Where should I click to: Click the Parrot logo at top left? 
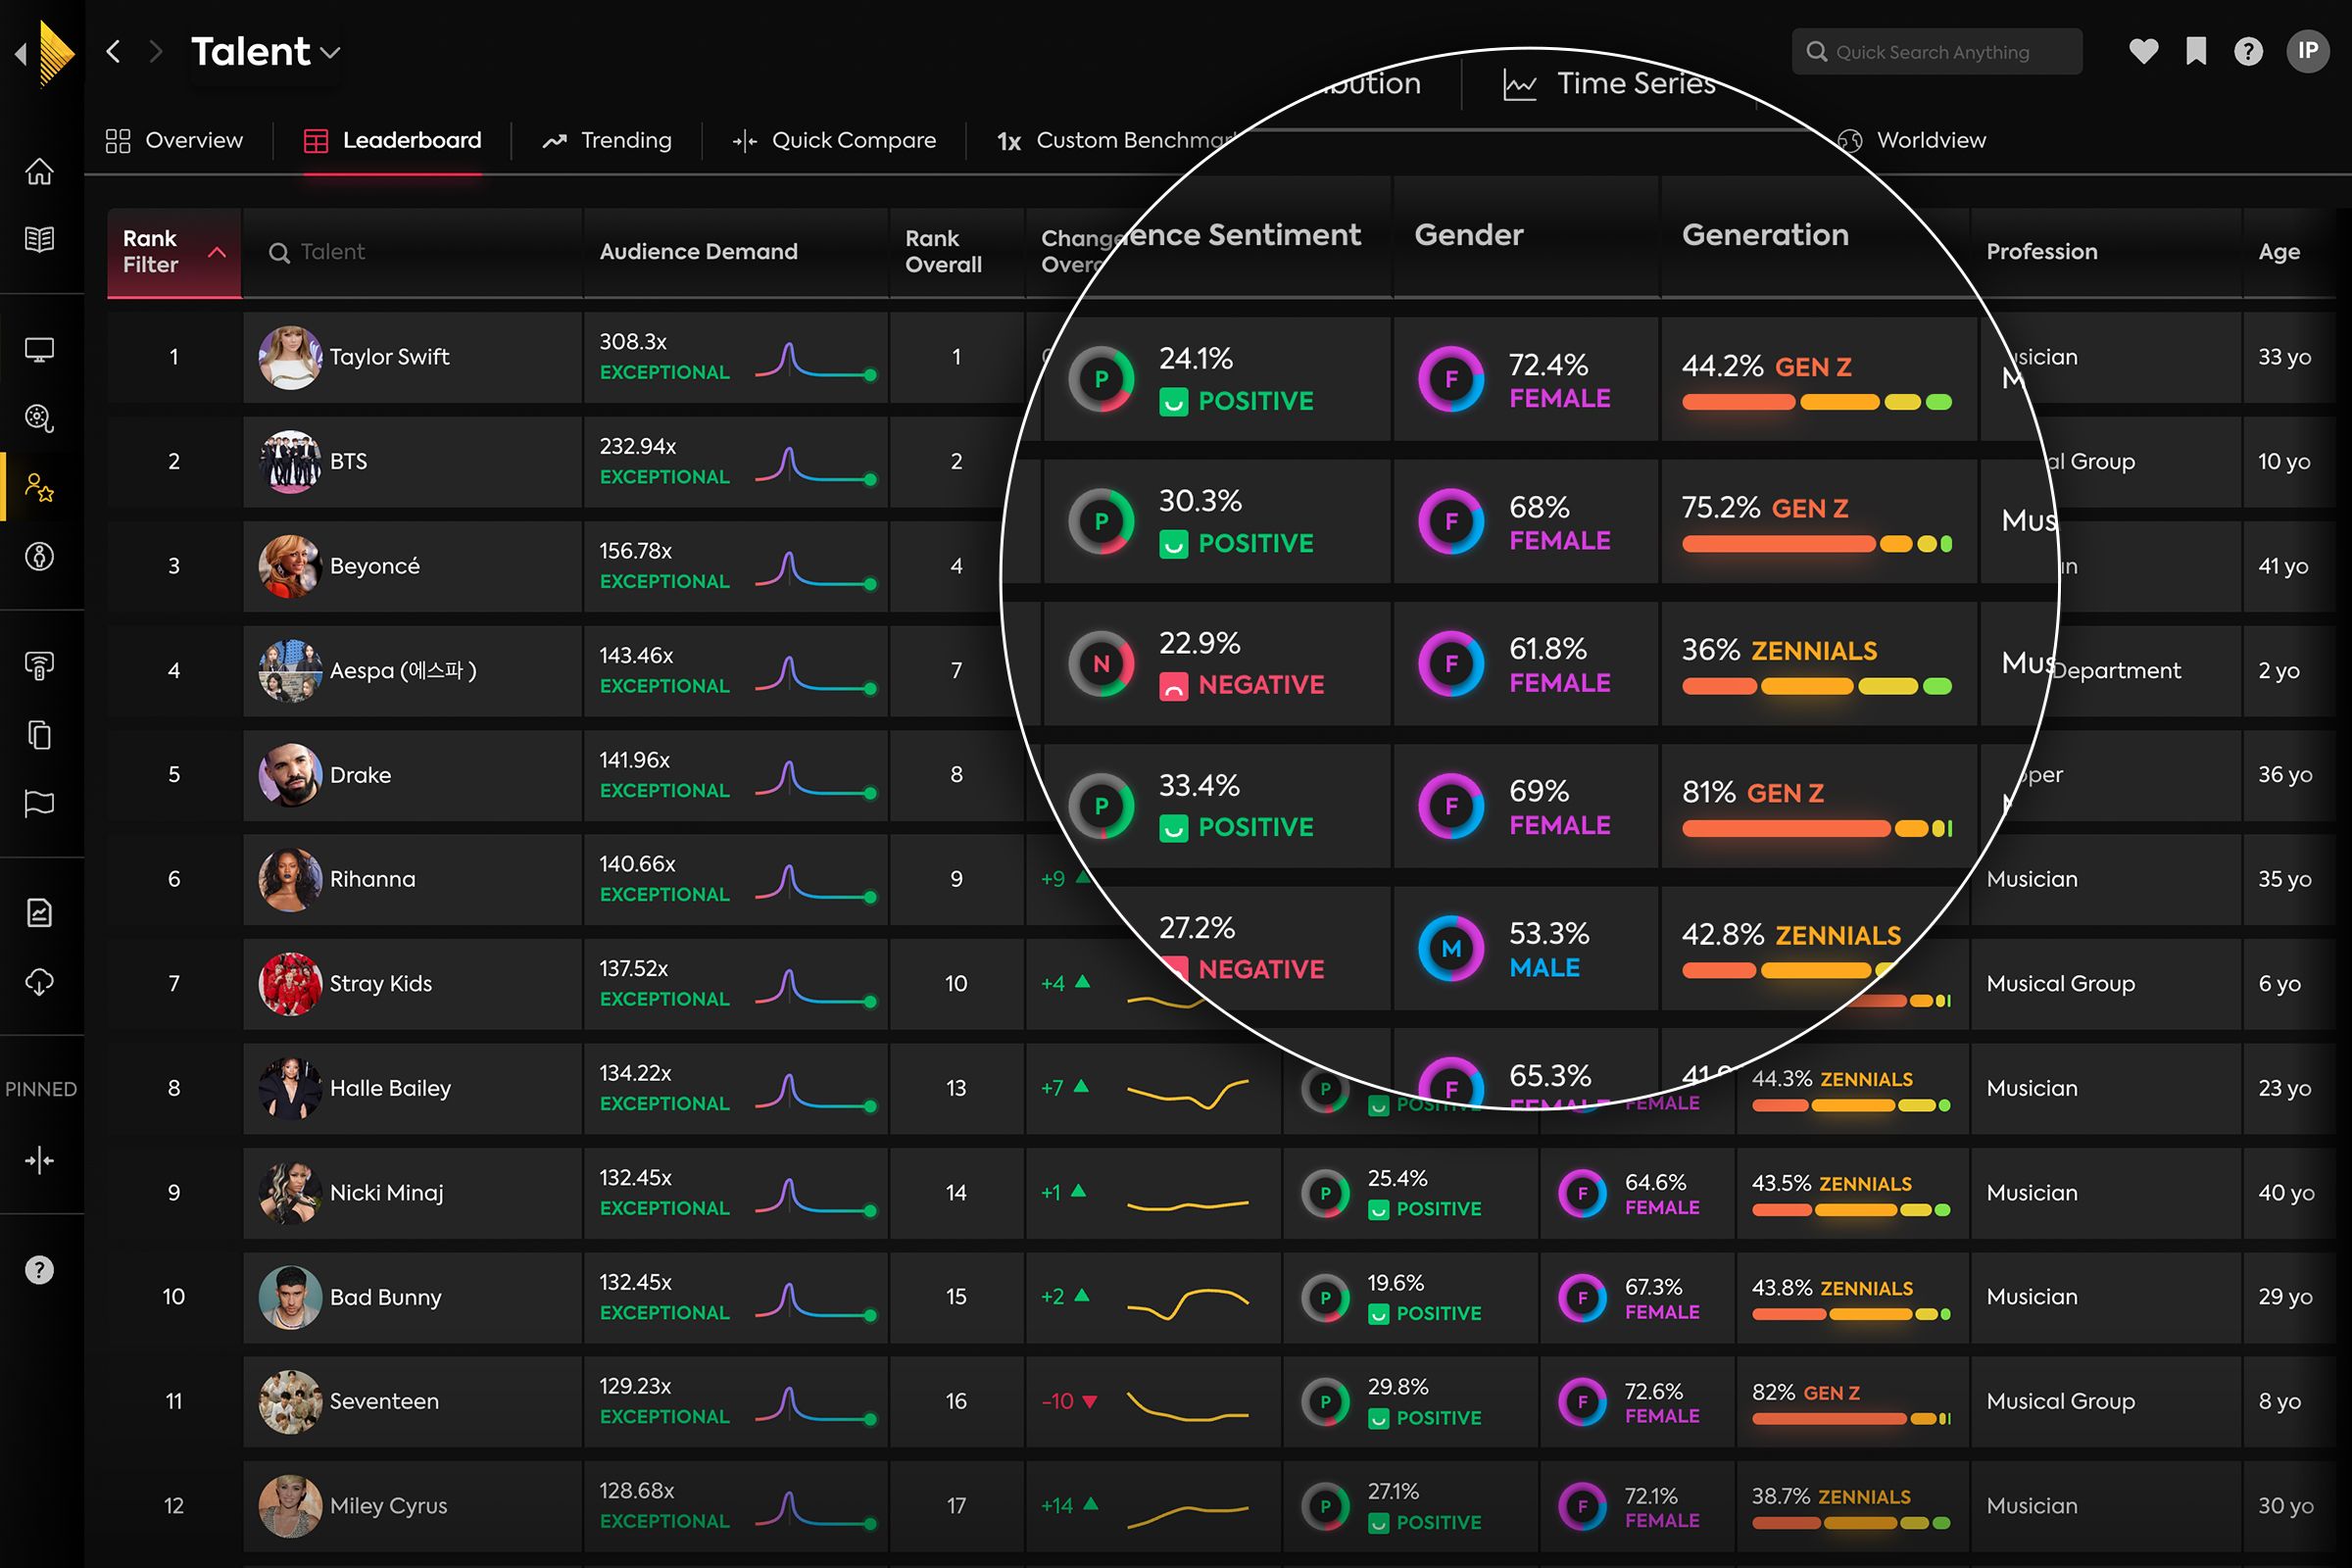pos(56,53)
